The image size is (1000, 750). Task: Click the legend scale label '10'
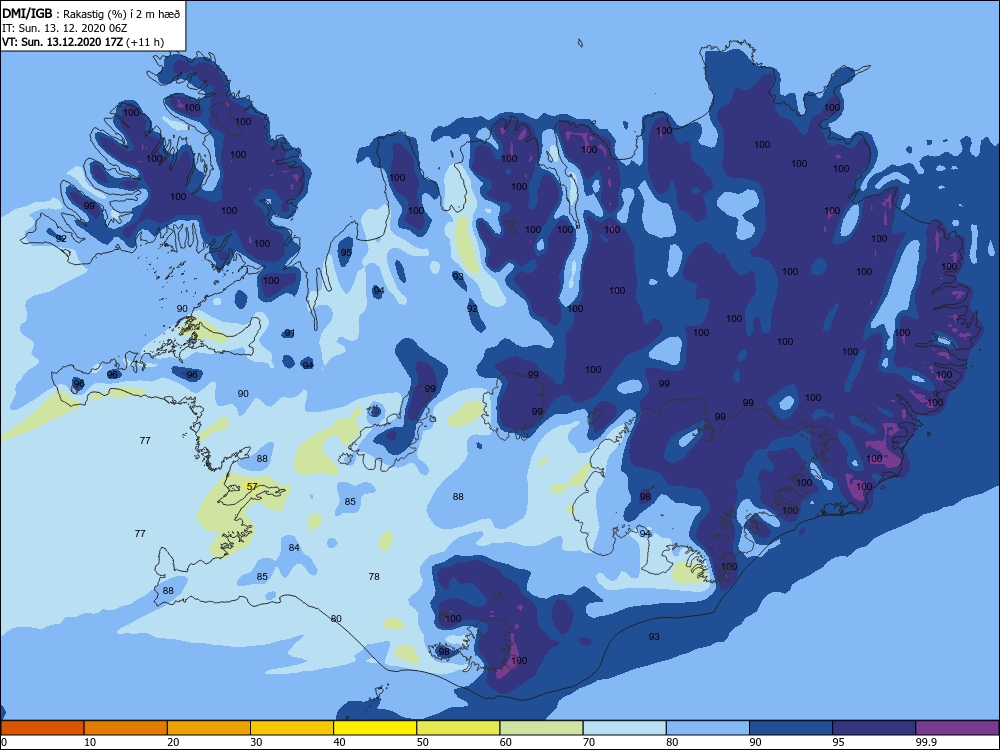coord(90,742)
